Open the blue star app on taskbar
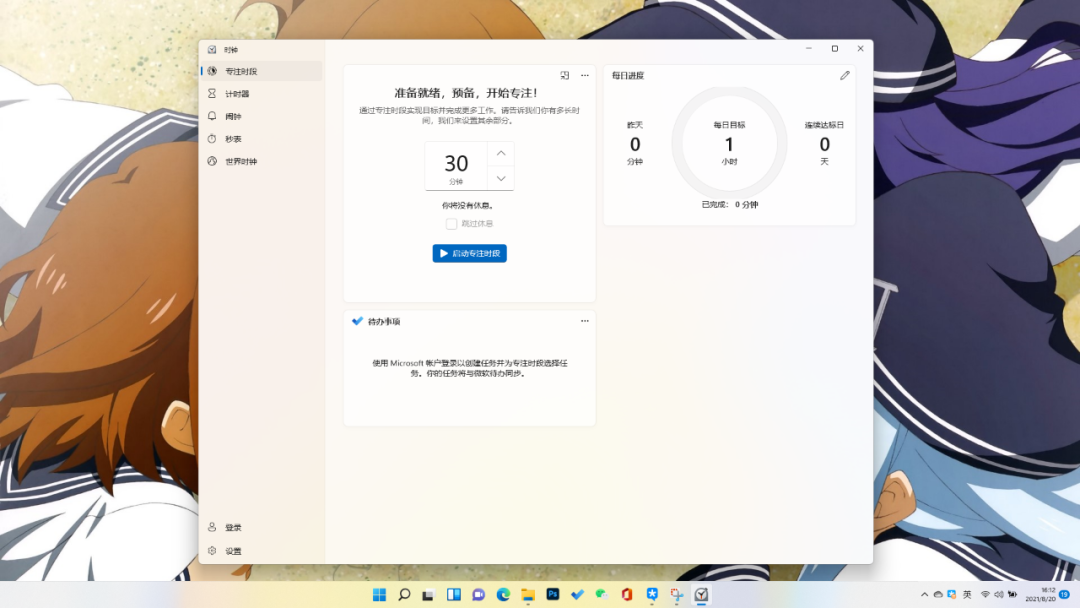 [652, 594]
